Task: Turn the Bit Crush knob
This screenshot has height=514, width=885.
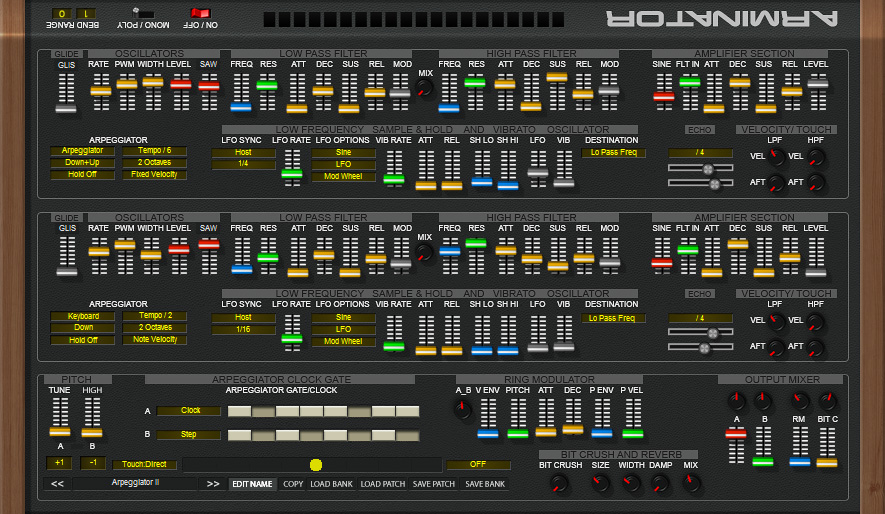Action: click(x=559, y=484)
